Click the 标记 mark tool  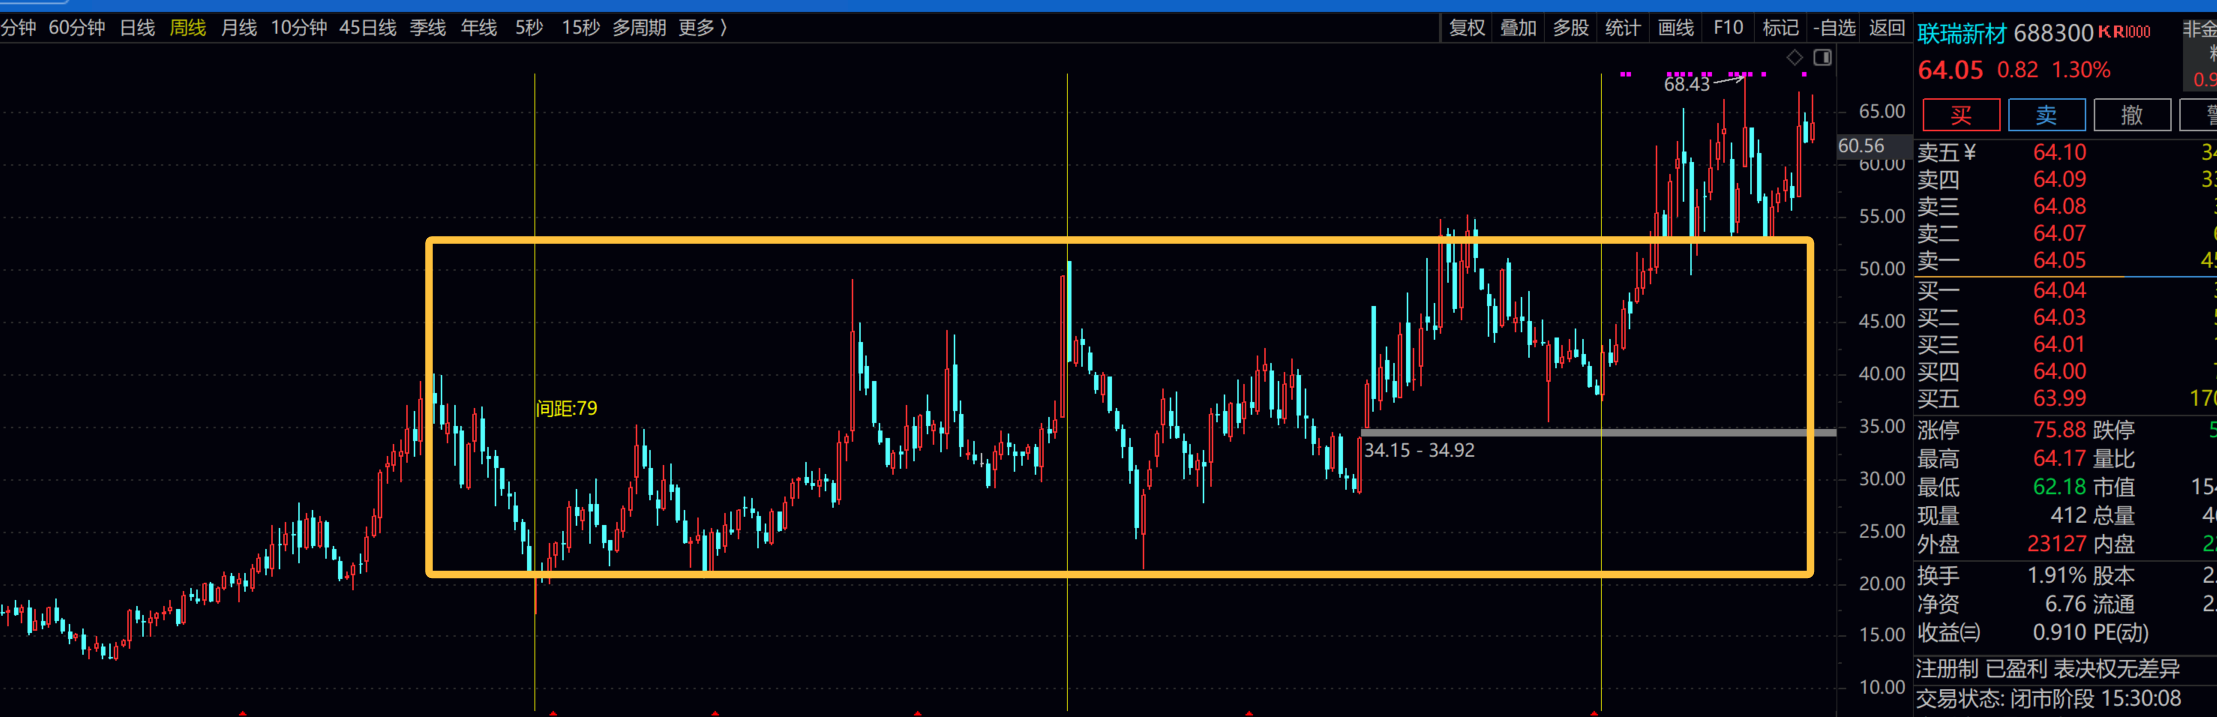[x=1780, y=28]
